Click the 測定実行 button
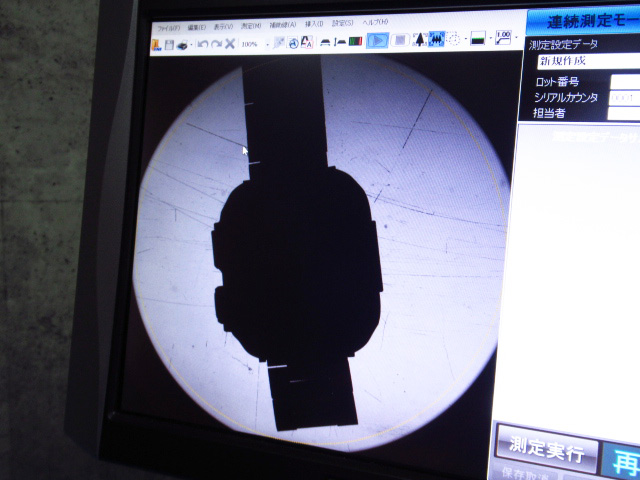The width and height of the screenshot is (640, 480). coord(547,449)
